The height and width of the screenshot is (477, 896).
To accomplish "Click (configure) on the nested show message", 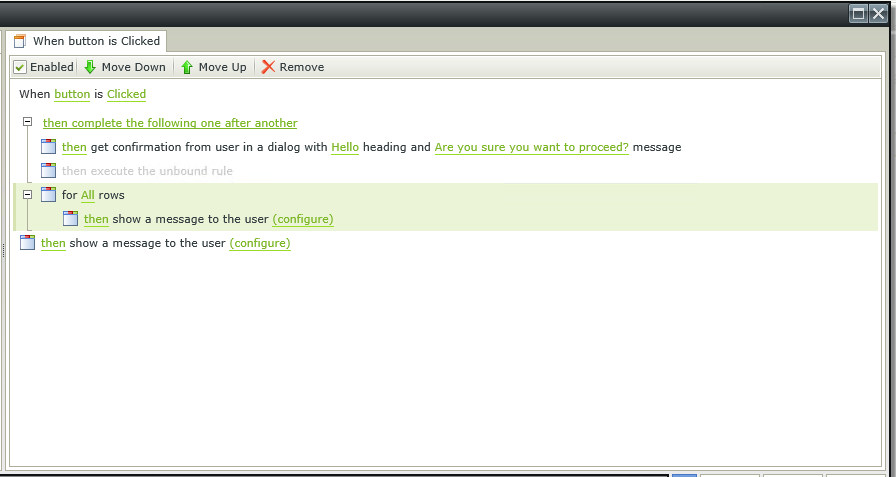I will (303, 219).
